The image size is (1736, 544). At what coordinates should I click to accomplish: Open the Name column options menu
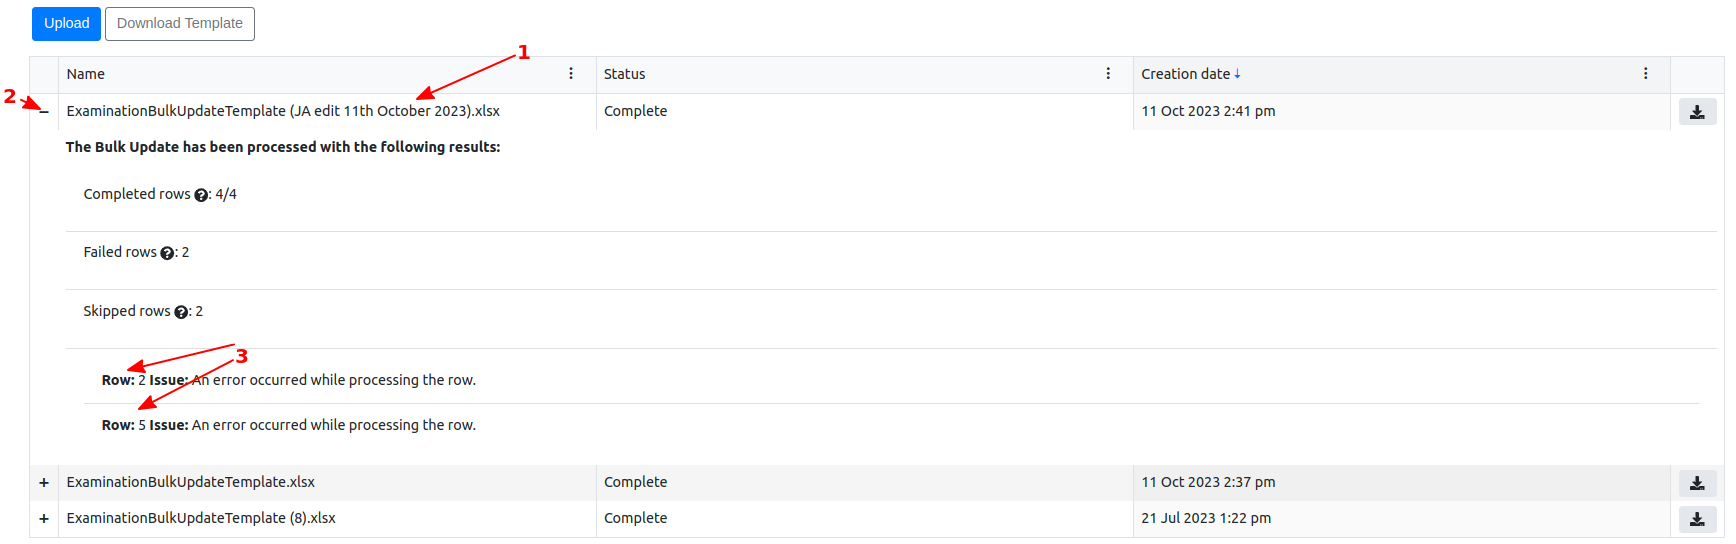pos(571,74)
